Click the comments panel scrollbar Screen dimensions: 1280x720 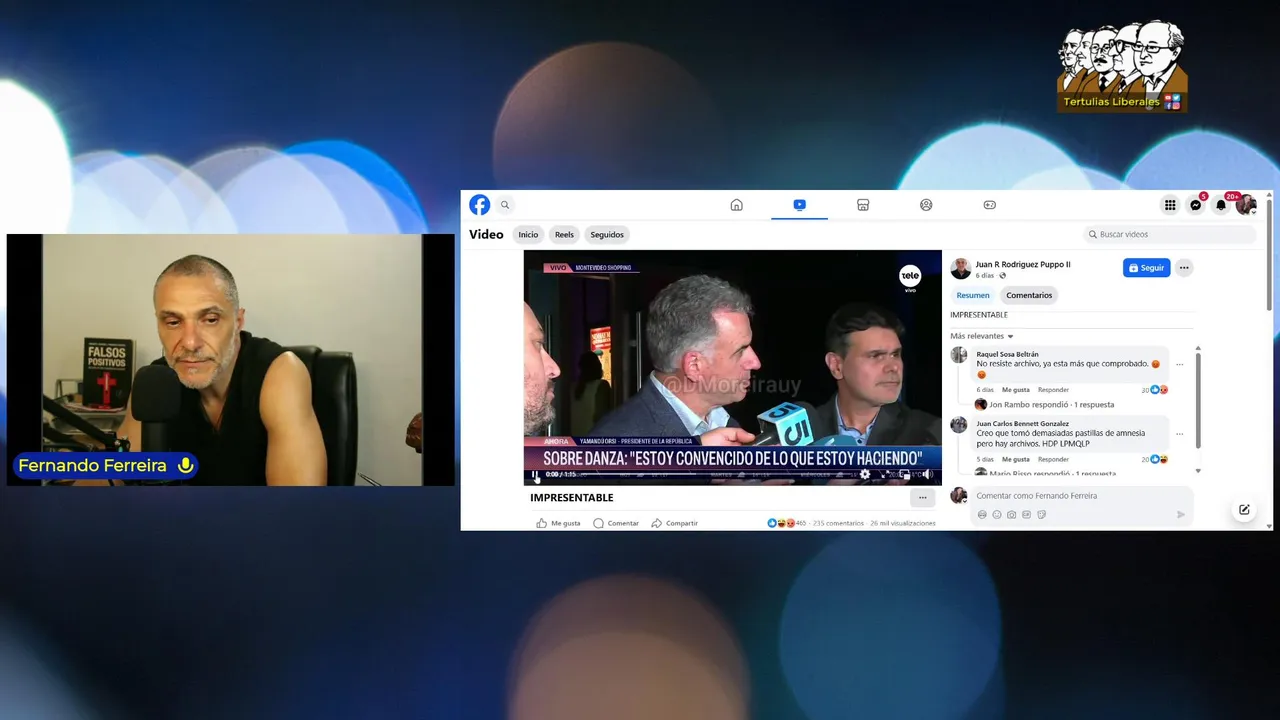(x=1198, y=400)
